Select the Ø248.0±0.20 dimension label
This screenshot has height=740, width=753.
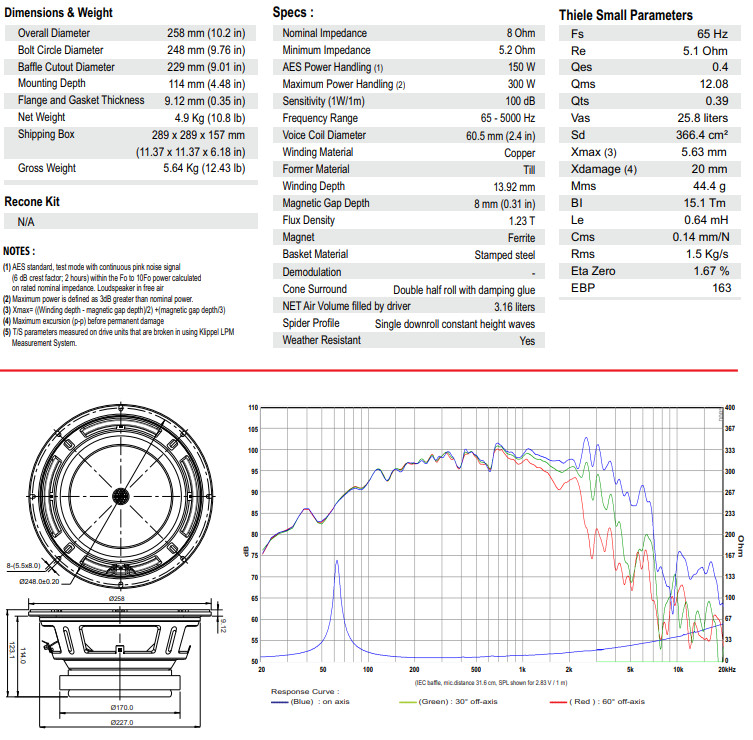click(x=39, y=582)
